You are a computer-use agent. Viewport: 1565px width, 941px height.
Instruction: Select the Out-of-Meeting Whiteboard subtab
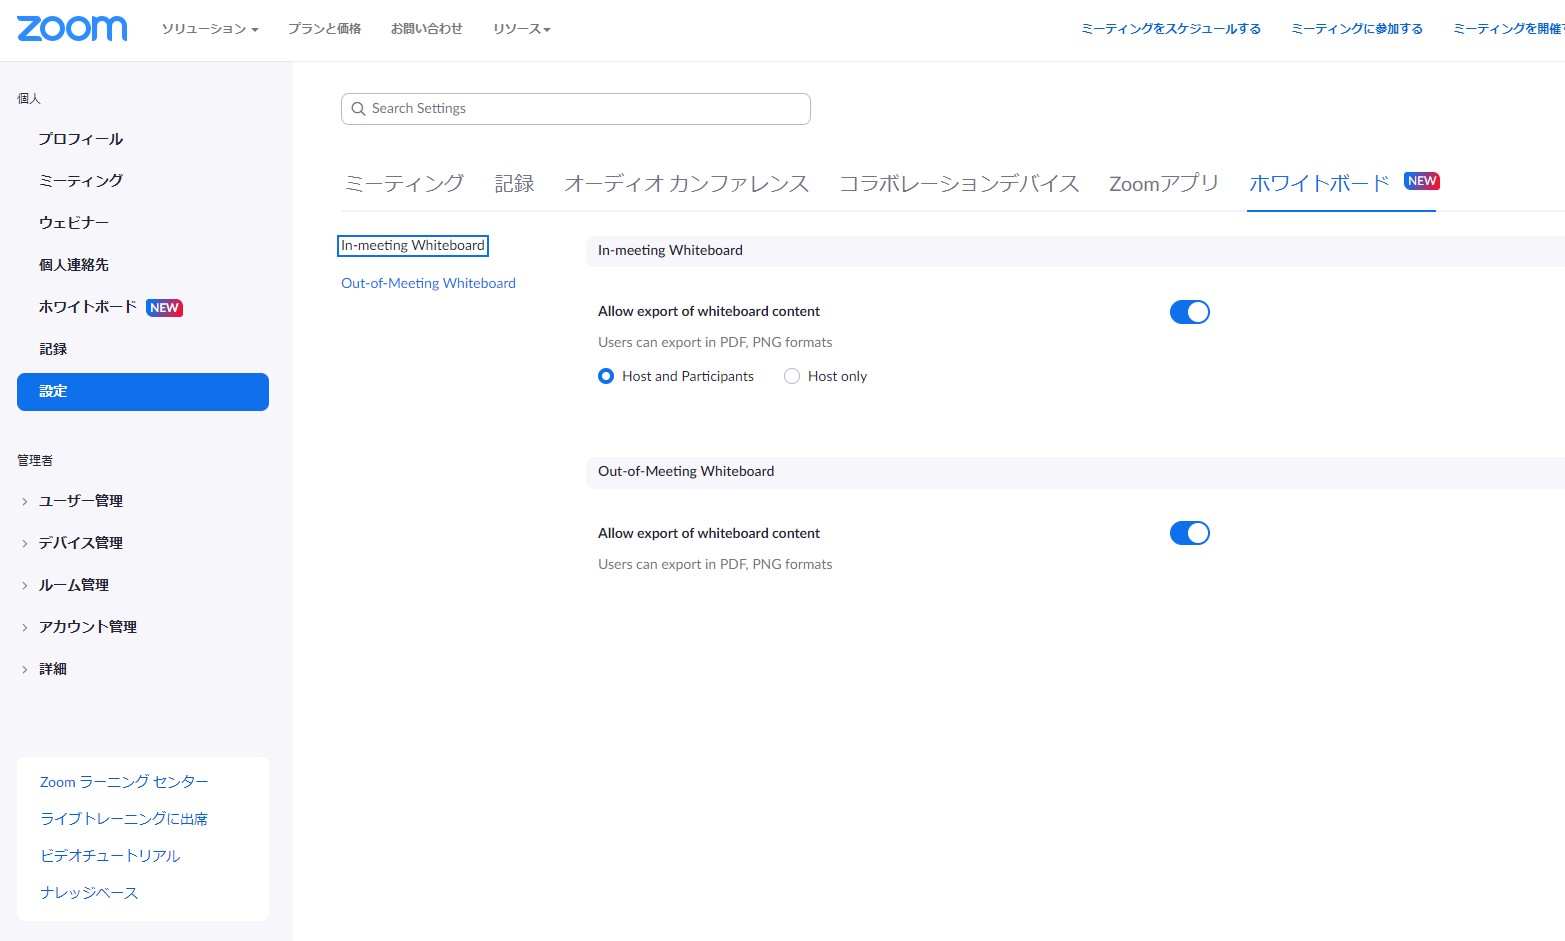pyautogui.click(x=428, y=282)
